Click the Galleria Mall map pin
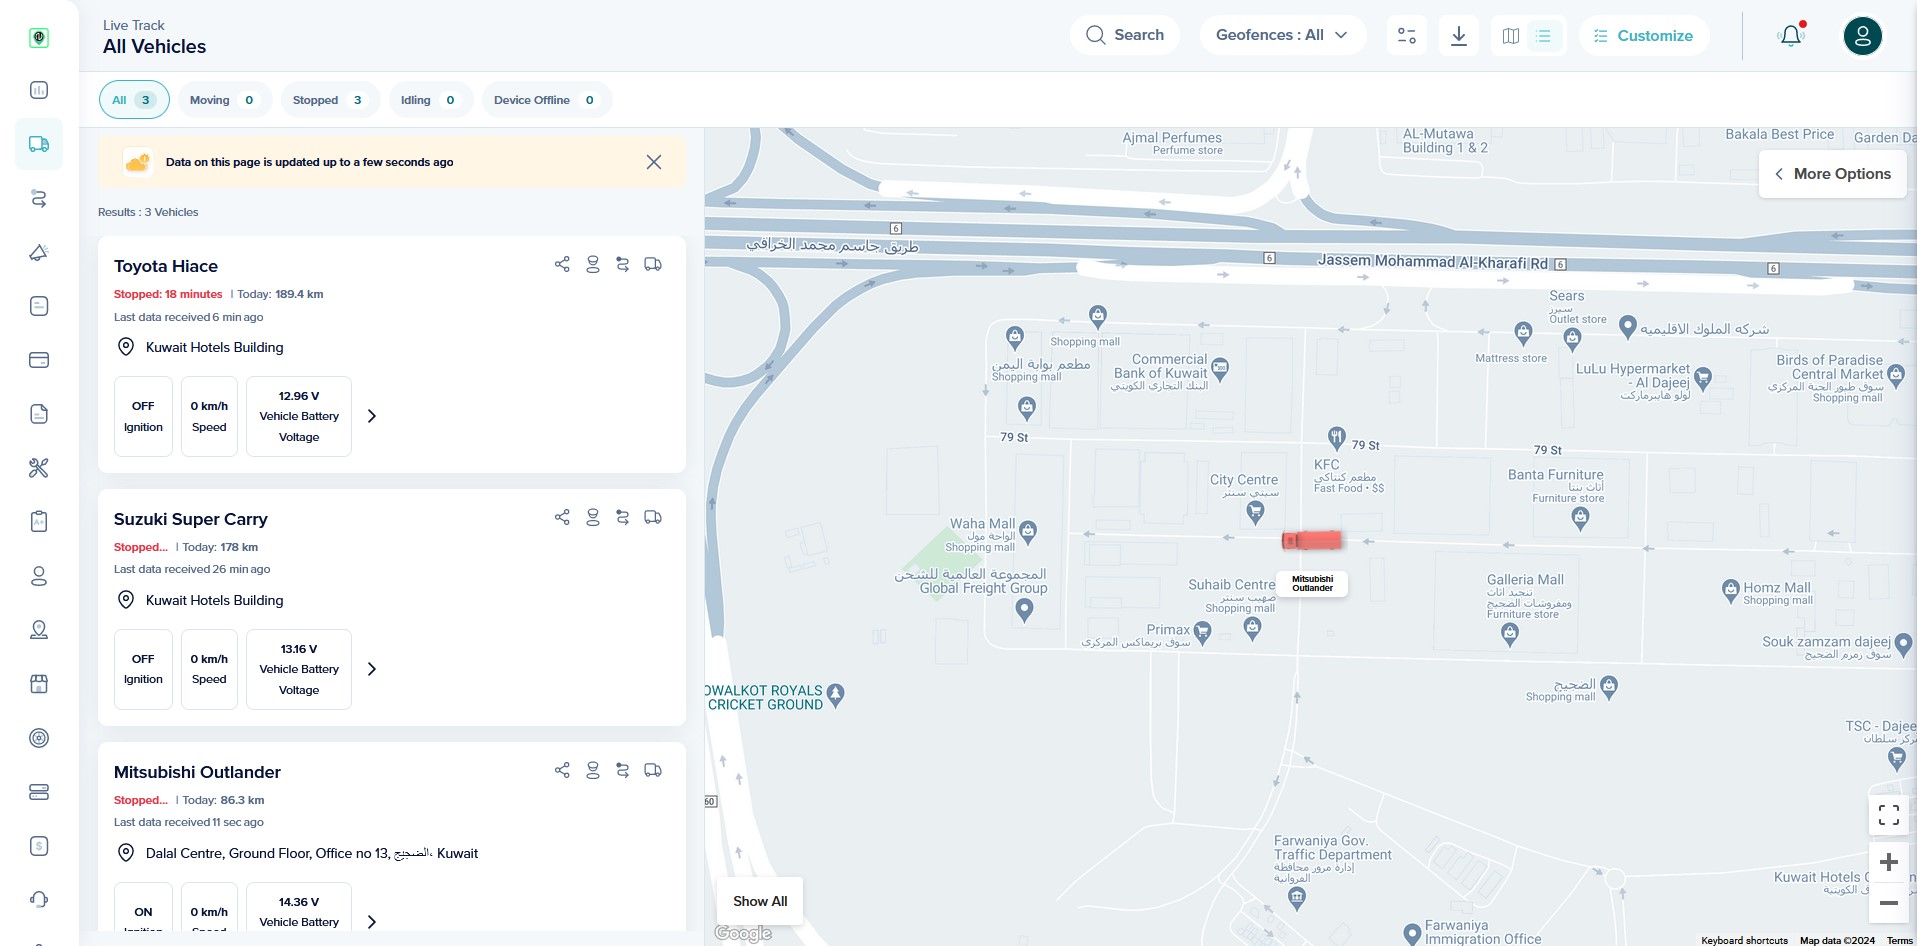The width and height of the screenshot is (1917, 946). pyautogui.click(x=1510, y=635)
